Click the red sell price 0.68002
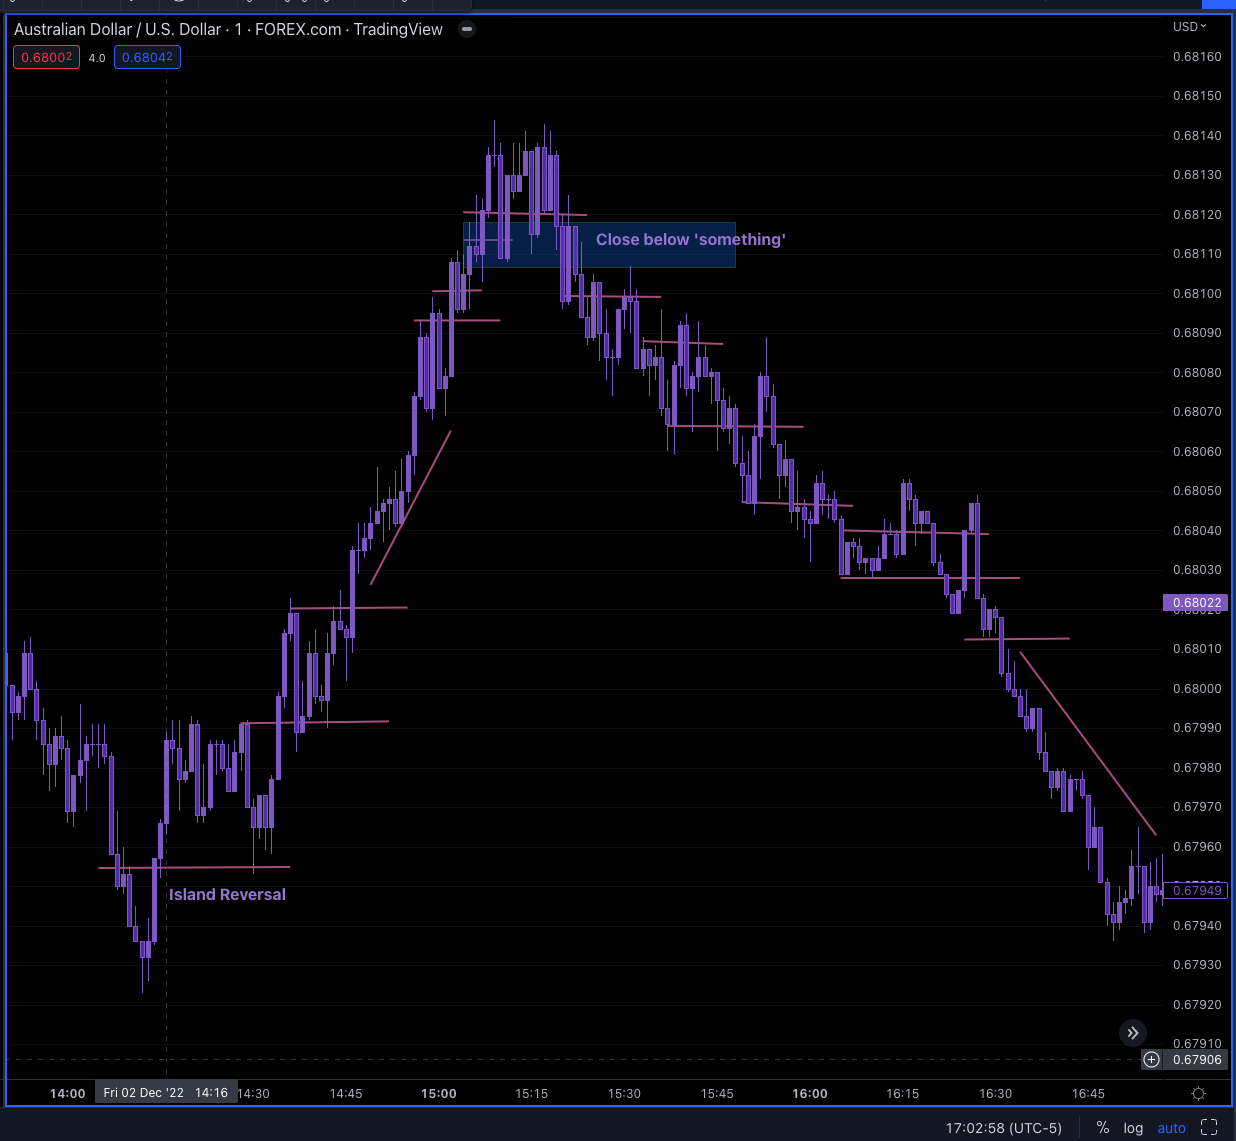Image resolution: width=1236 pixels, height=1141 pixels. [x=46, y=57]
